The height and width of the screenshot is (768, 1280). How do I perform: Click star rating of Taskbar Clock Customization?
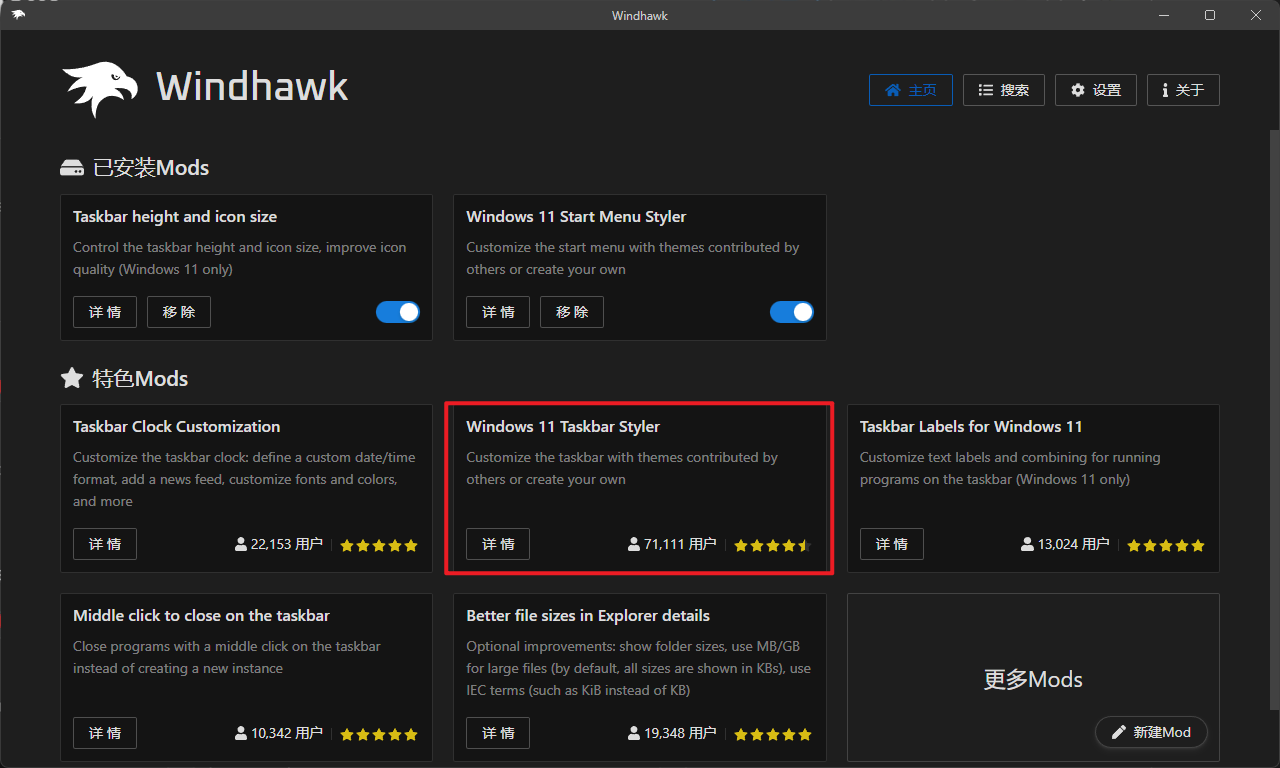[x=379, y=545]
